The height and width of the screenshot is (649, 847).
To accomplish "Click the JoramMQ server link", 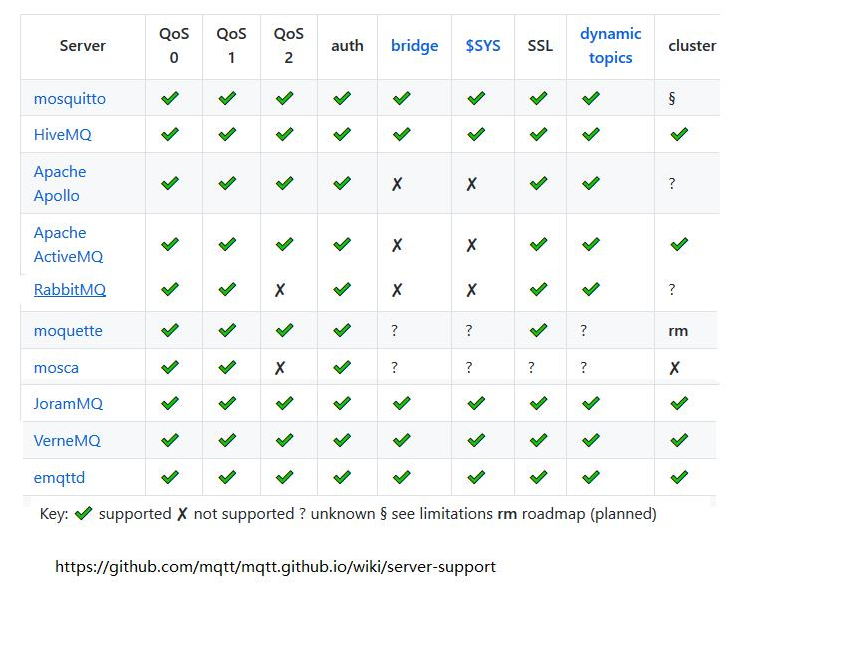I will pyautogui.click(x=68, y=403).
